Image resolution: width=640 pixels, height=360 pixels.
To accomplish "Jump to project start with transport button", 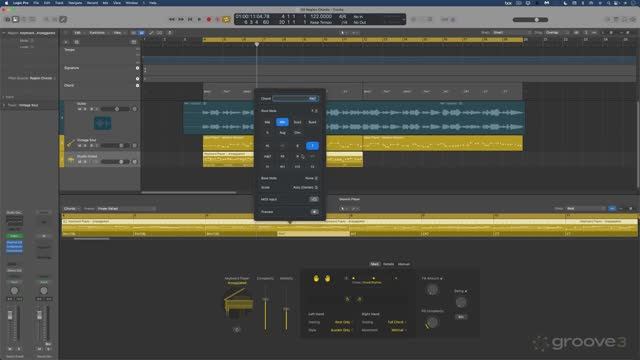I will tap(190, 19).
